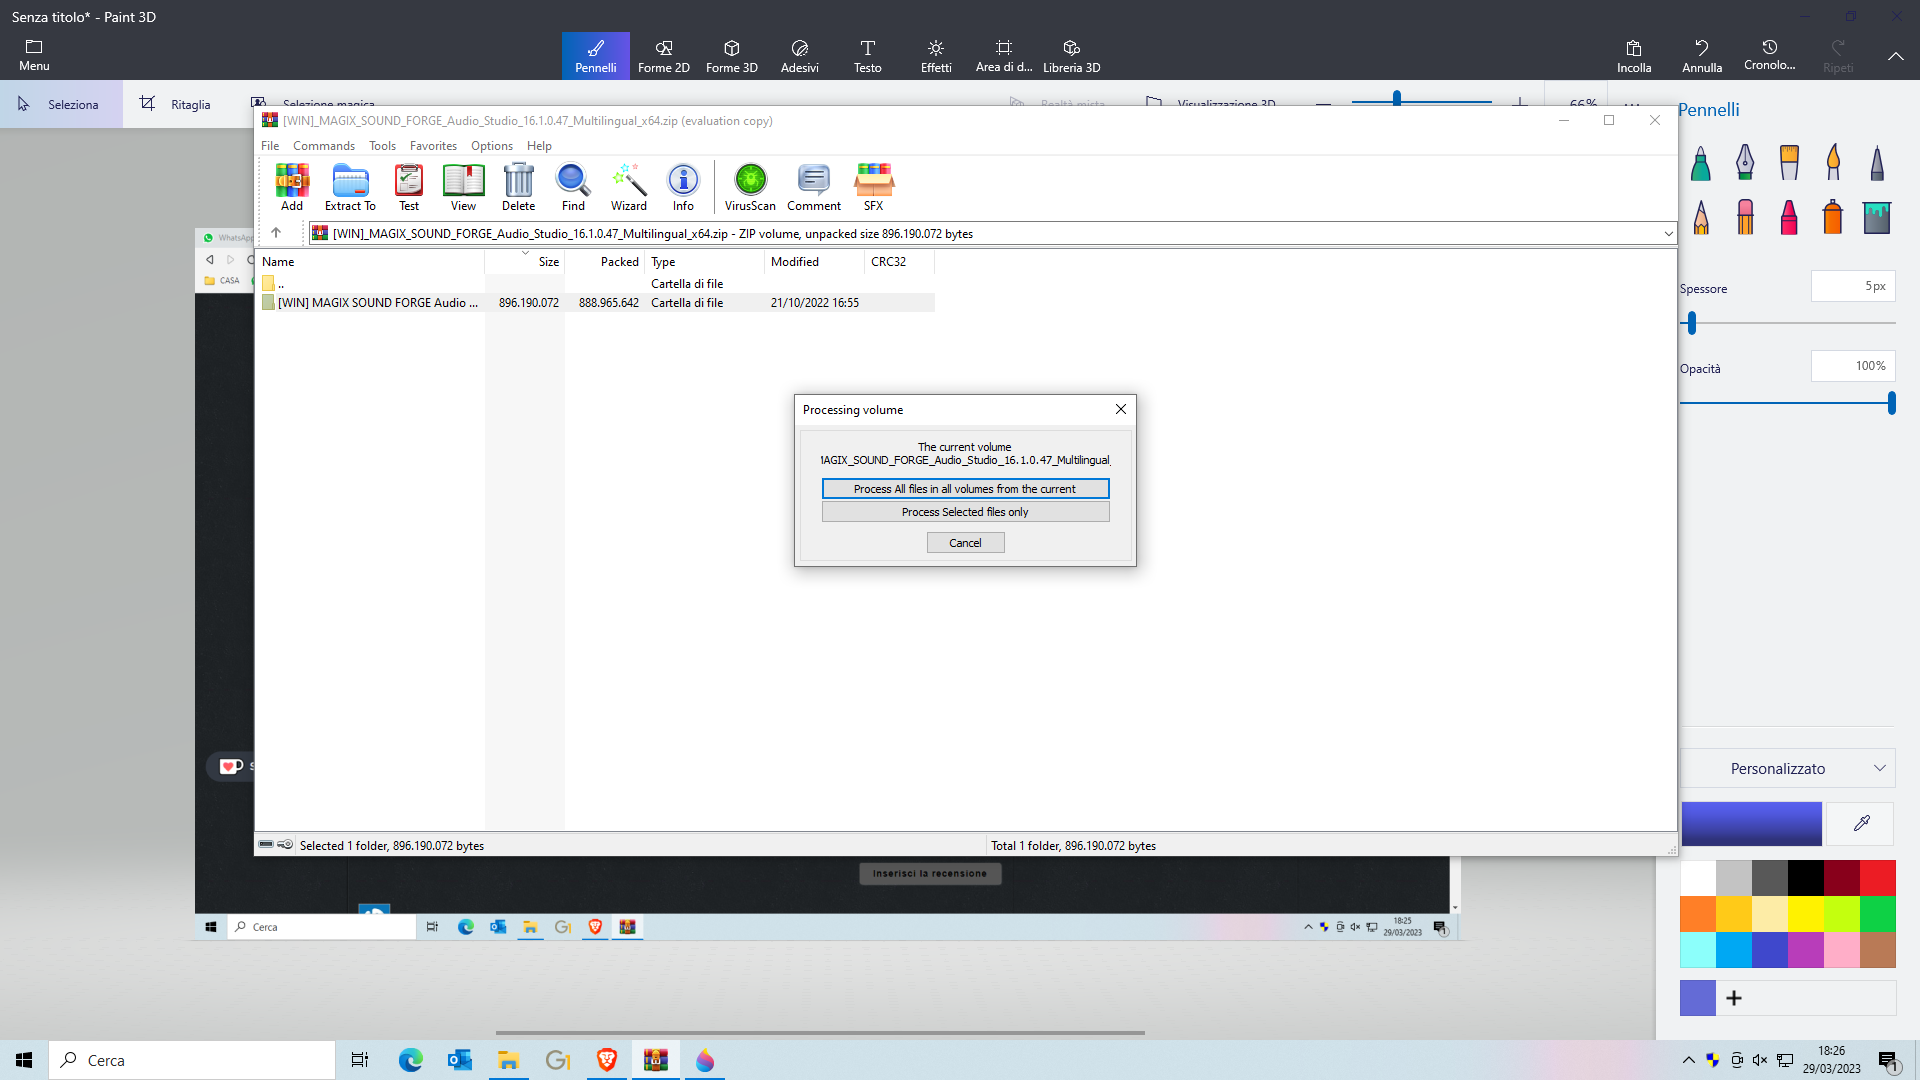The image size is (1920, 1080).
Task: Click Process Selected files only
Action: [x=965, y=512]
